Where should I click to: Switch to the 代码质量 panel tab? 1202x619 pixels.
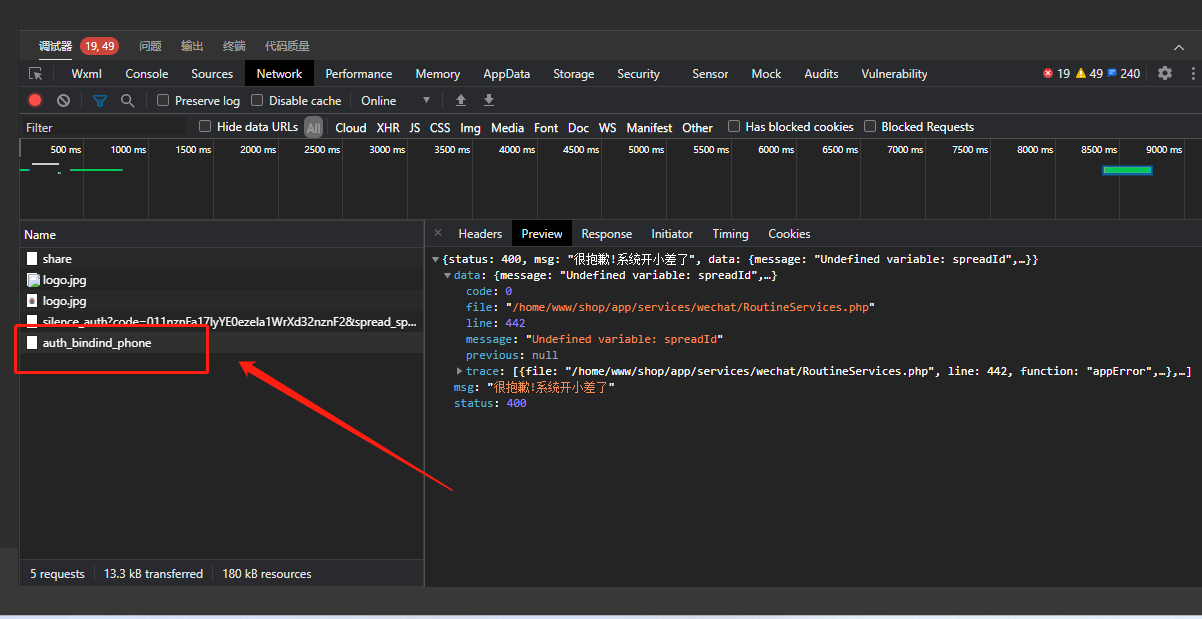pyautogui.click(x=287, y=46)
